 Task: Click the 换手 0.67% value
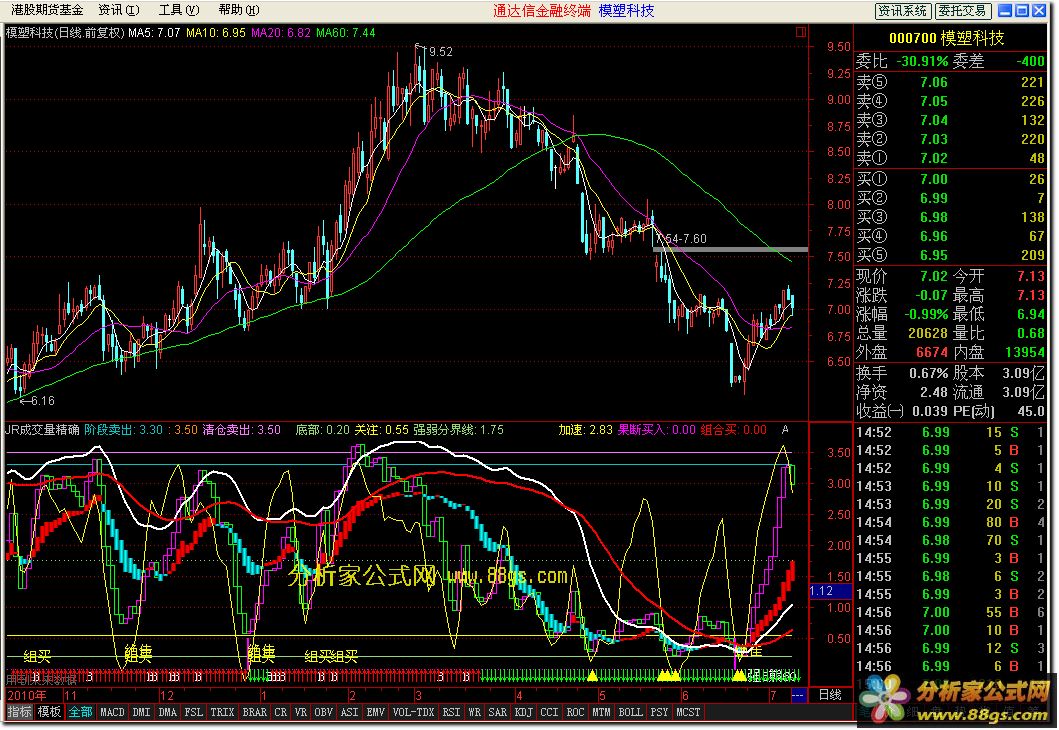tap(929, 373)
